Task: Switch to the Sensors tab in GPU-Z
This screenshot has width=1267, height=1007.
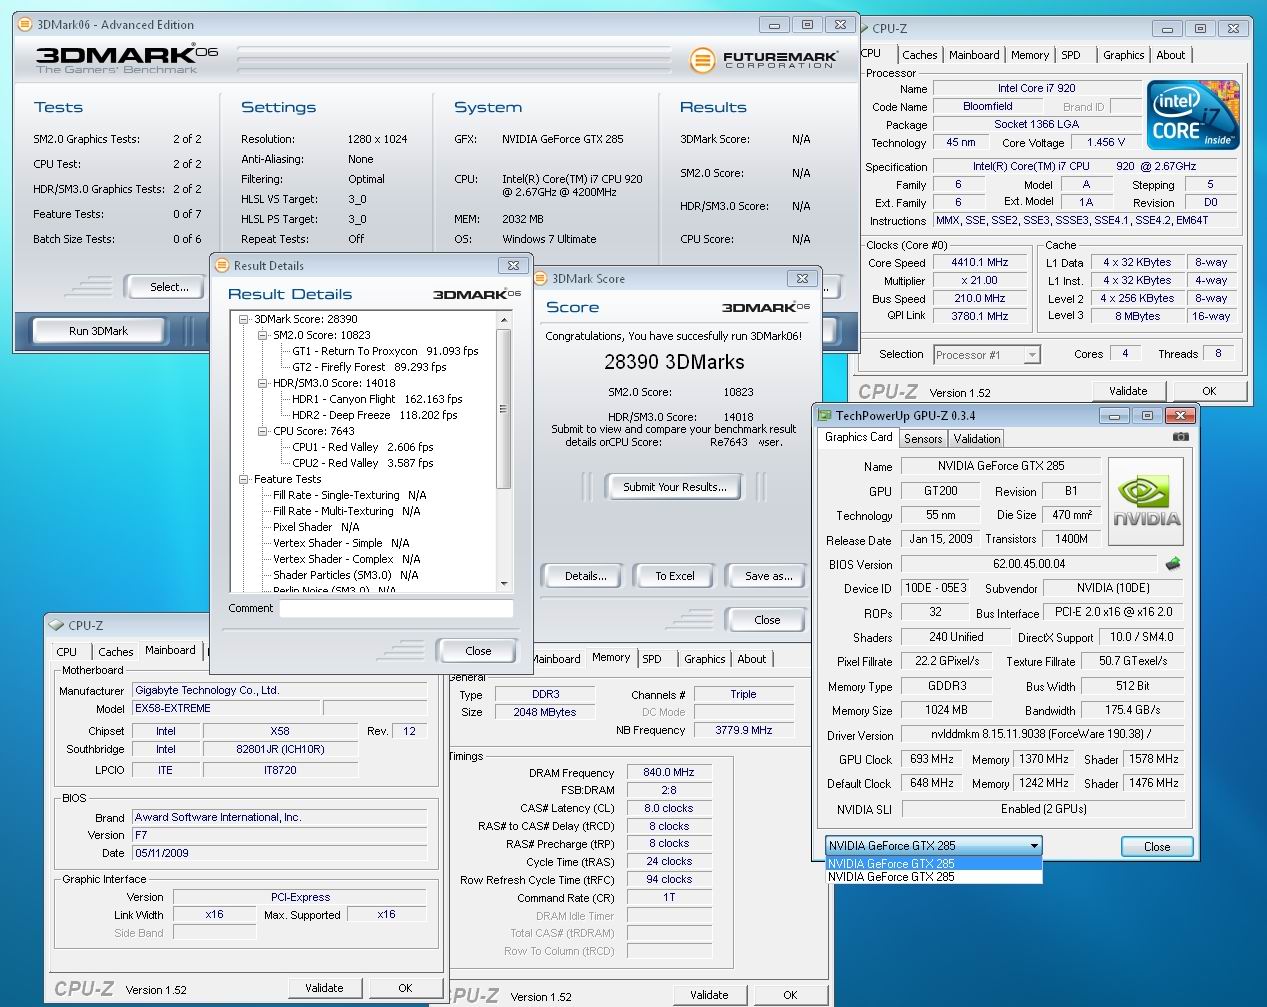Action: tap(923, 438)
